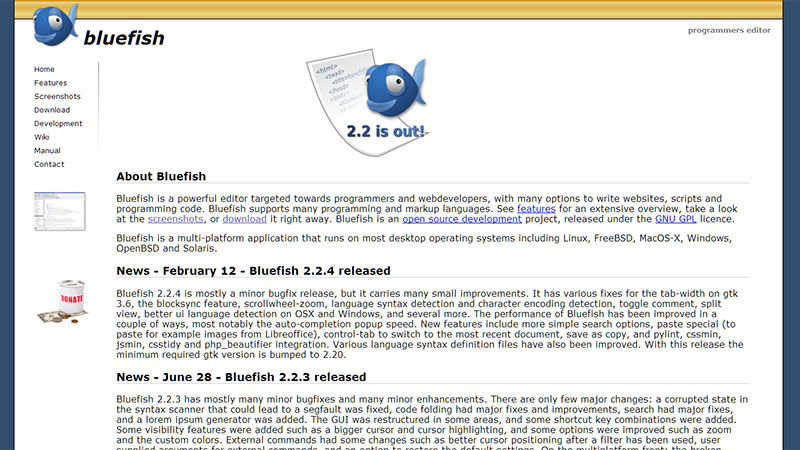
Task: Go to the Contact page
Action: (x=49, y=164)
